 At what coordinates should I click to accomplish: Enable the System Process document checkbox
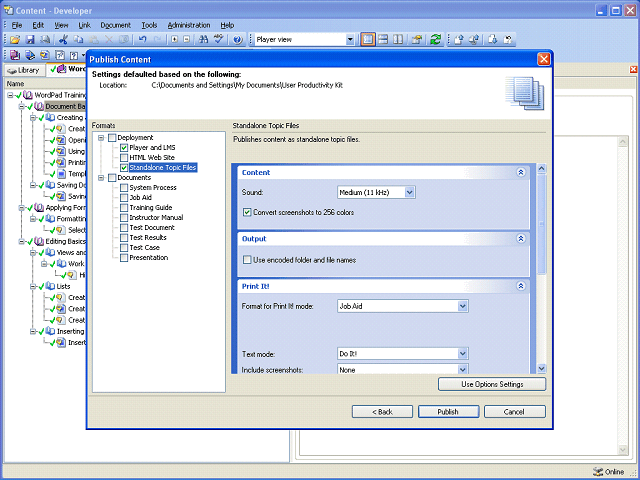click(x=124, y=188)
